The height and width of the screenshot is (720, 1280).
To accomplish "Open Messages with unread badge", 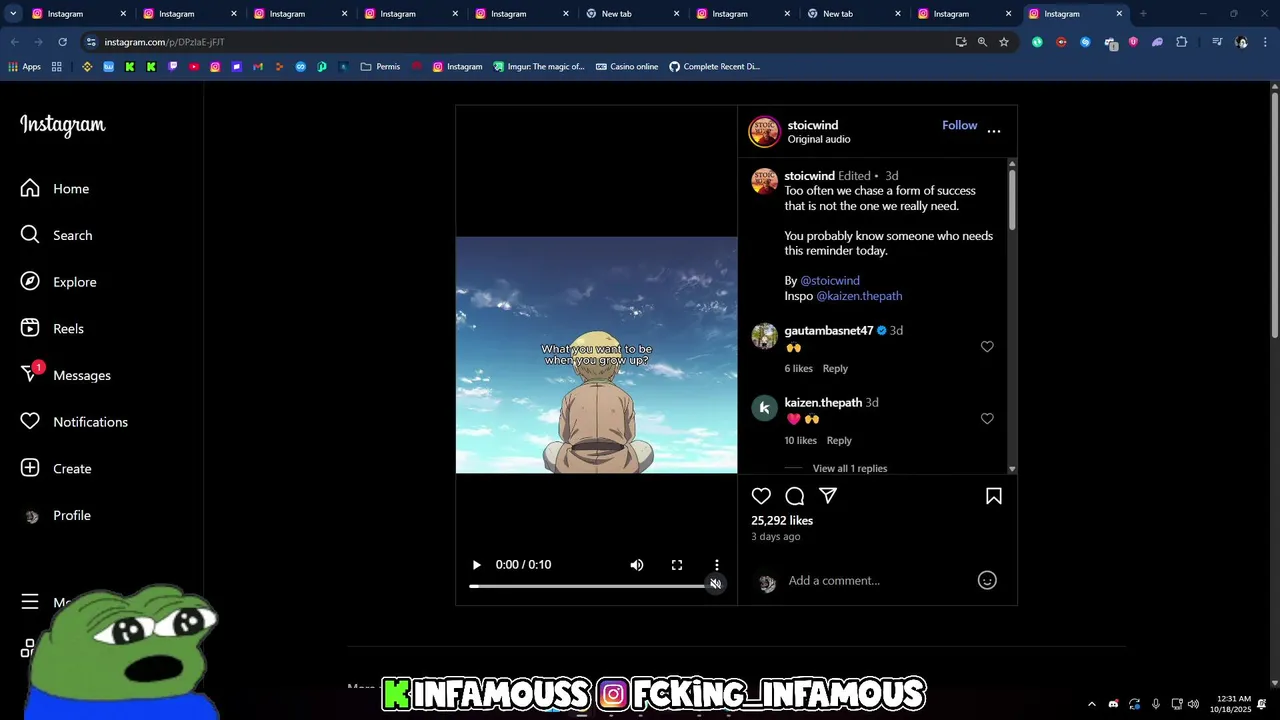I will [66, 375].
